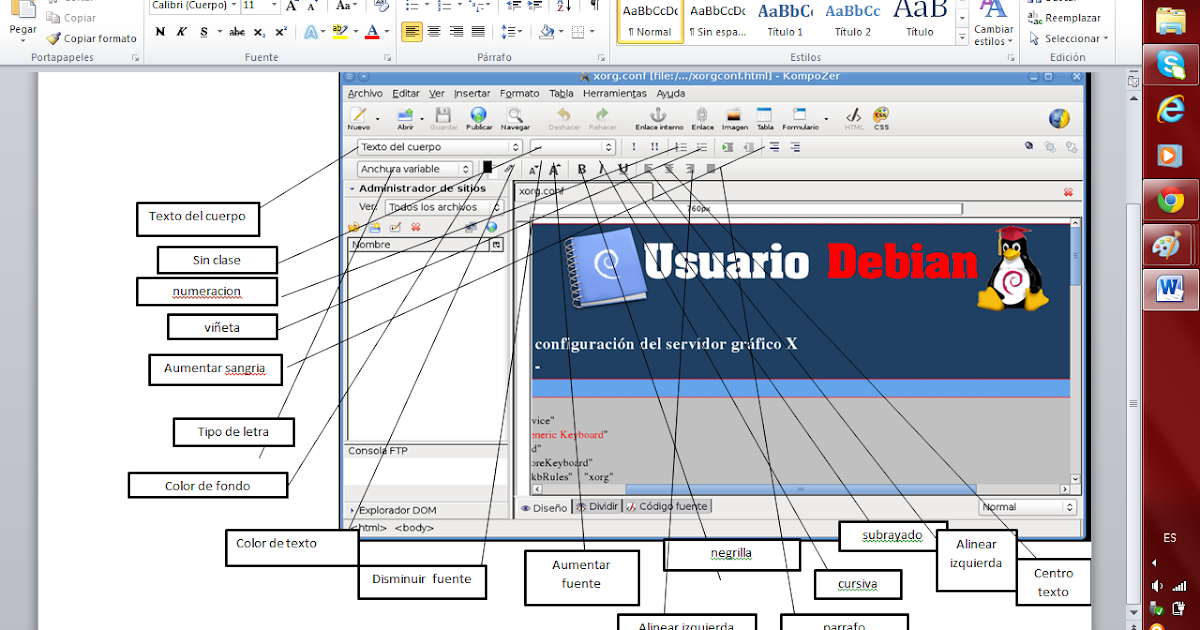Image resolution: width=1200 pixels, height=630 pixels.
Task: Apply the Título 1 style in Word
Action: point(785,22)
